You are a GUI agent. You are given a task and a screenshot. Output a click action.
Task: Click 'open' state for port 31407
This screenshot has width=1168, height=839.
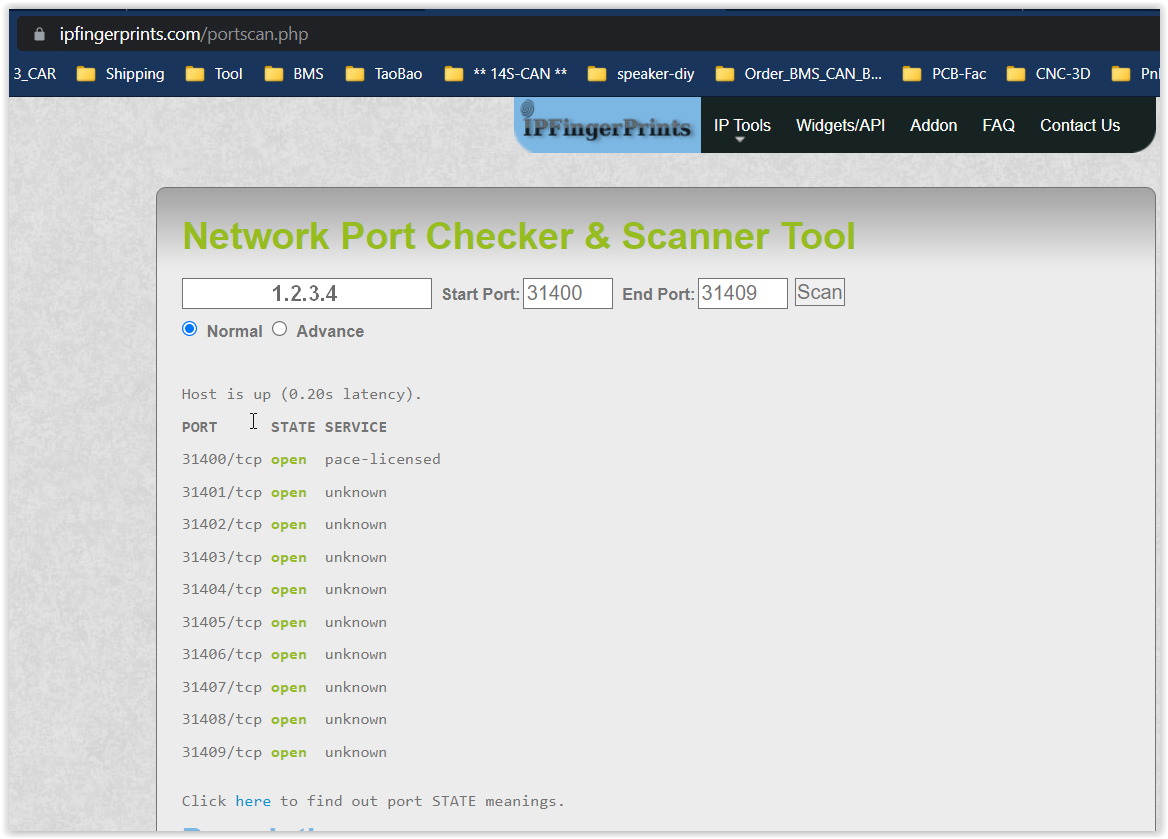(289, 688)
